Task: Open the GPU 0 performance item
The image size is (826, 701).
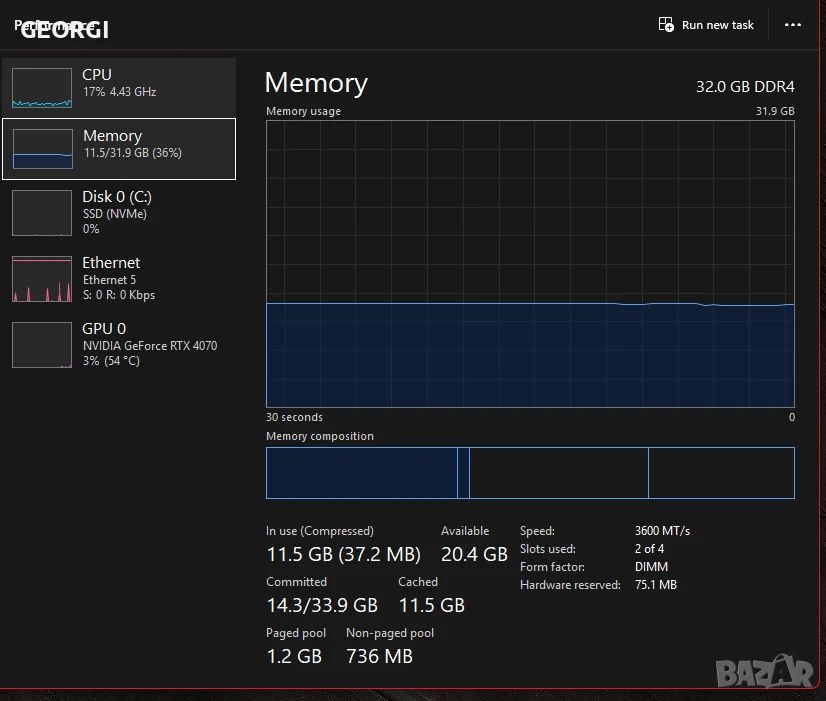Action: (x=119, y=344)
